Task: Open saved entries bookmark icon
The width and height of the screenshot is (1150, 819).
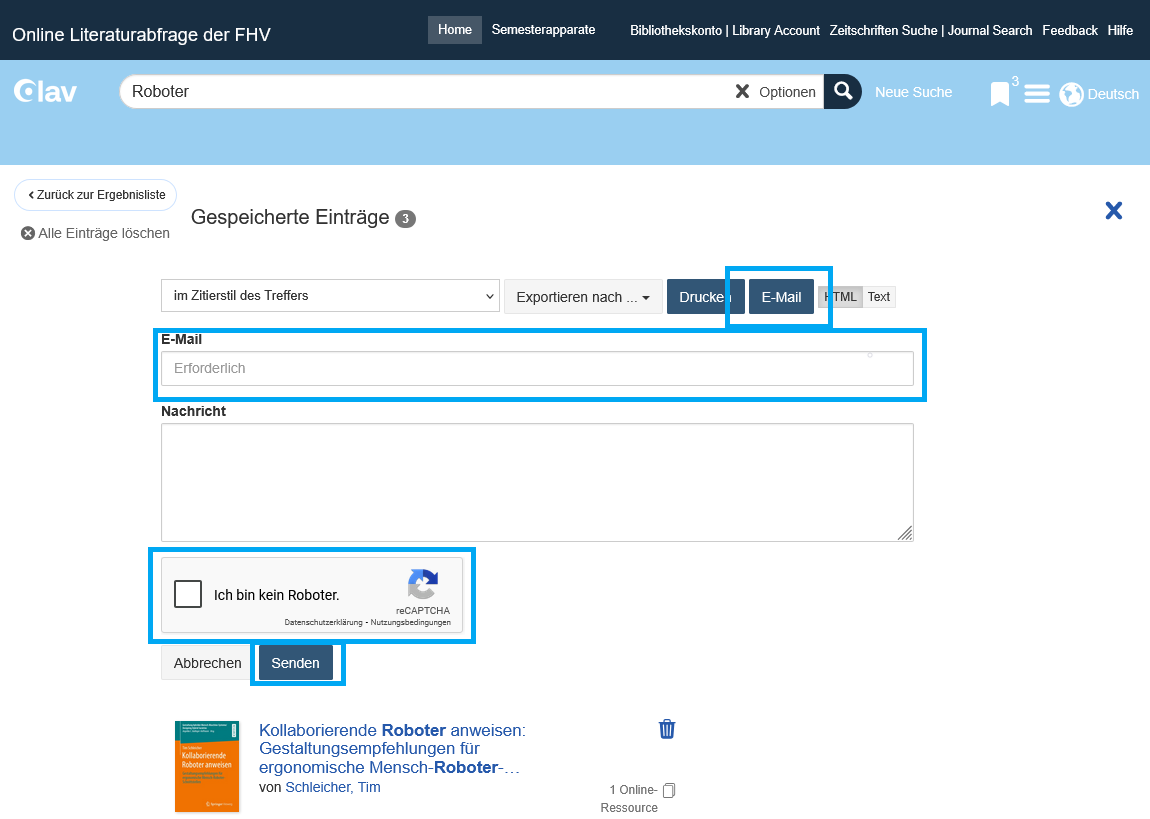Action: (x=1000, y=94)
